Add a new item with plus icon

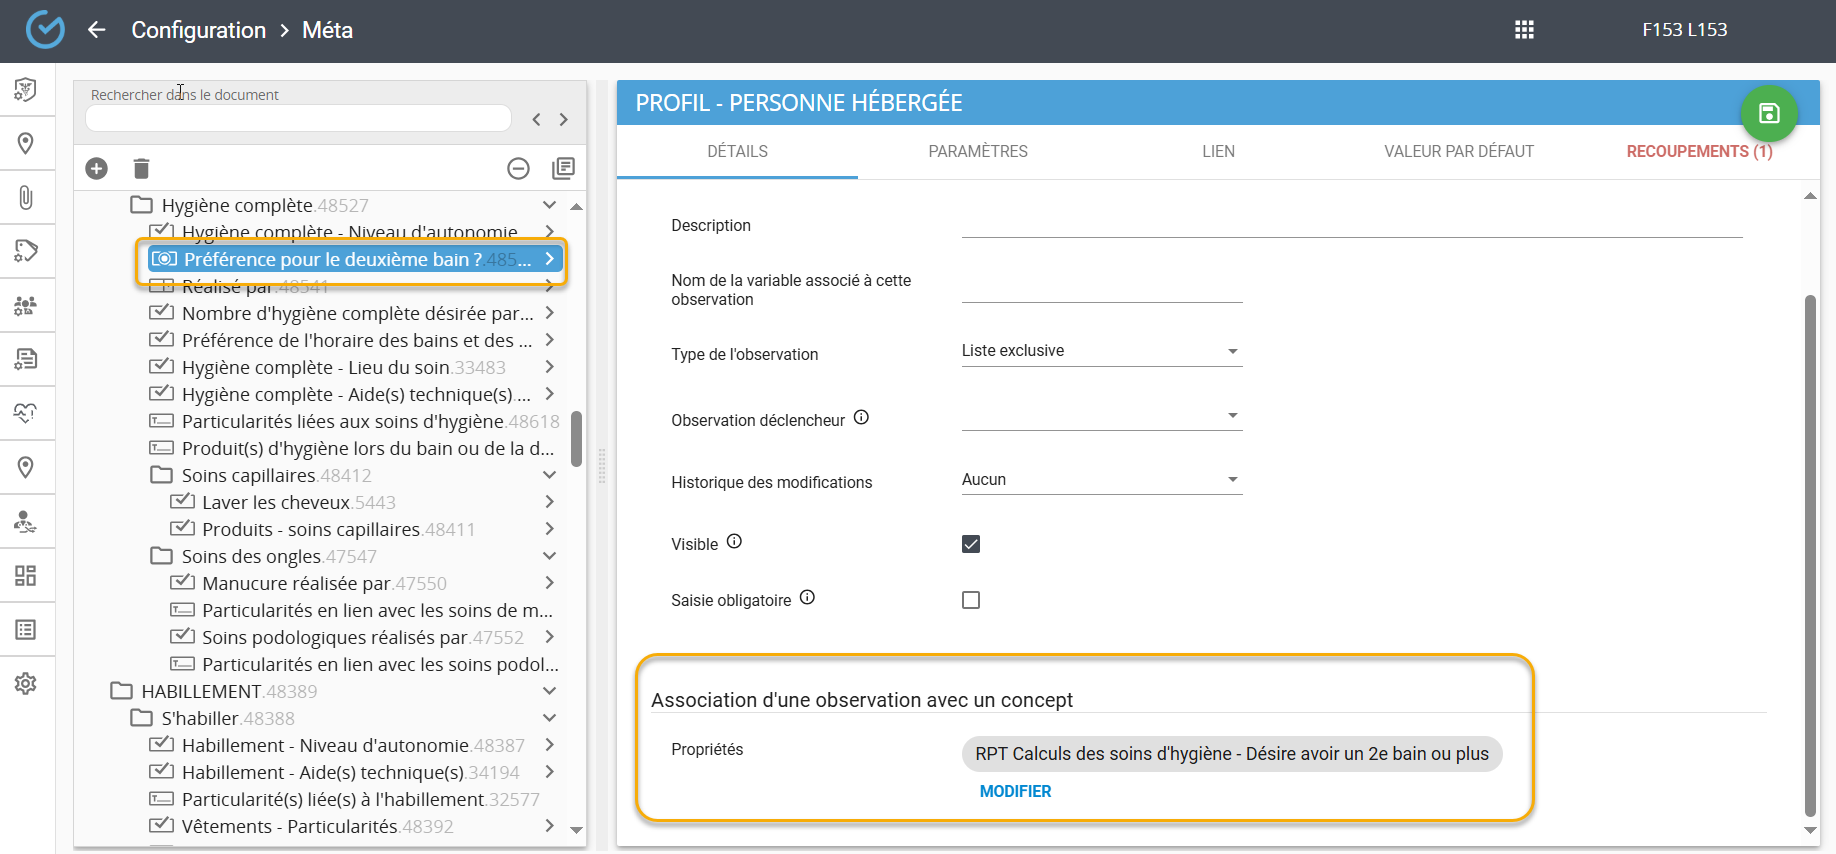tap(97, 169)
